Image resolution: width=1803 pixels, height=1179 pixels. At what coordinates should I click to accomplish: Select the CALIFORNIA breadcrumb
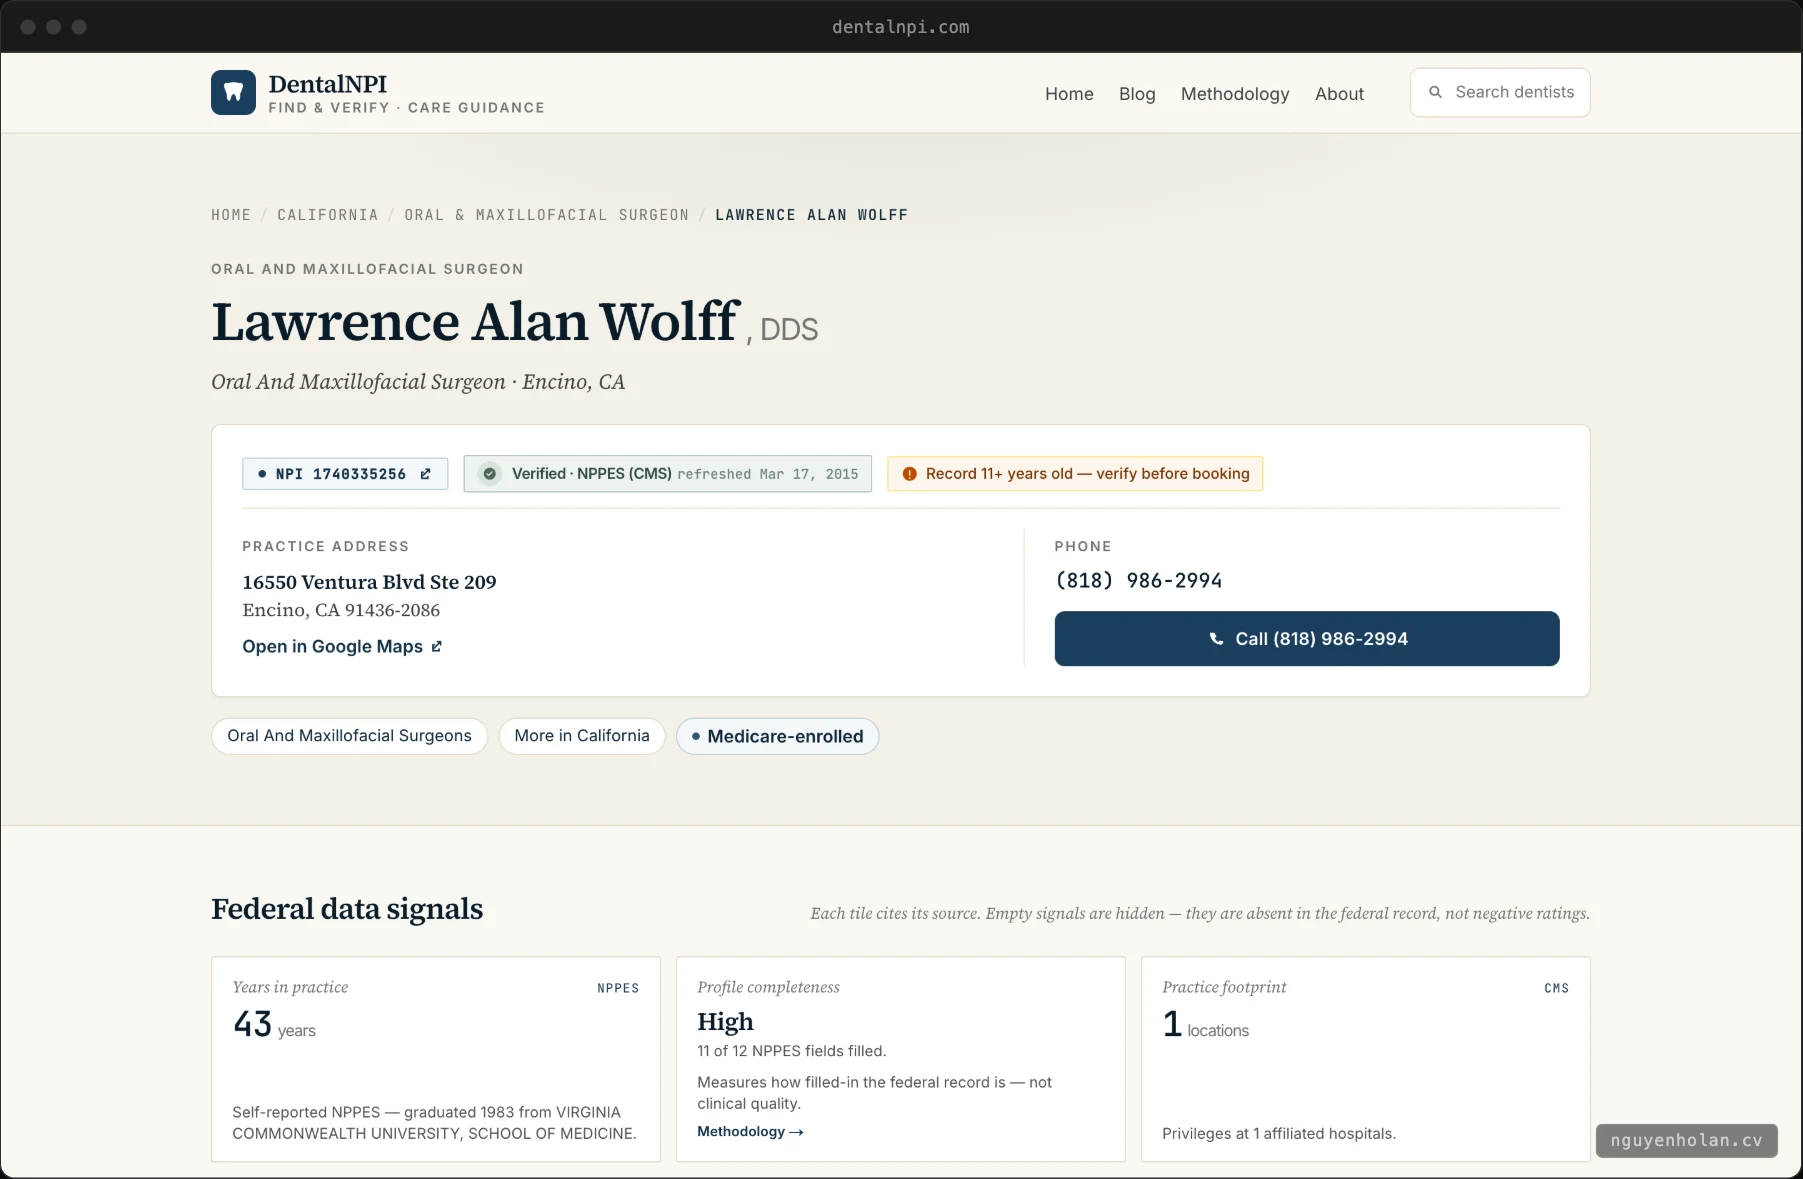(328, 215)
